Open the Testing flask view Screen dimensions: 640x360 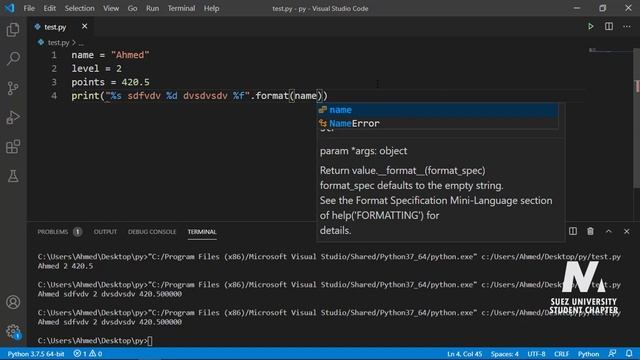tap(13, 176)
